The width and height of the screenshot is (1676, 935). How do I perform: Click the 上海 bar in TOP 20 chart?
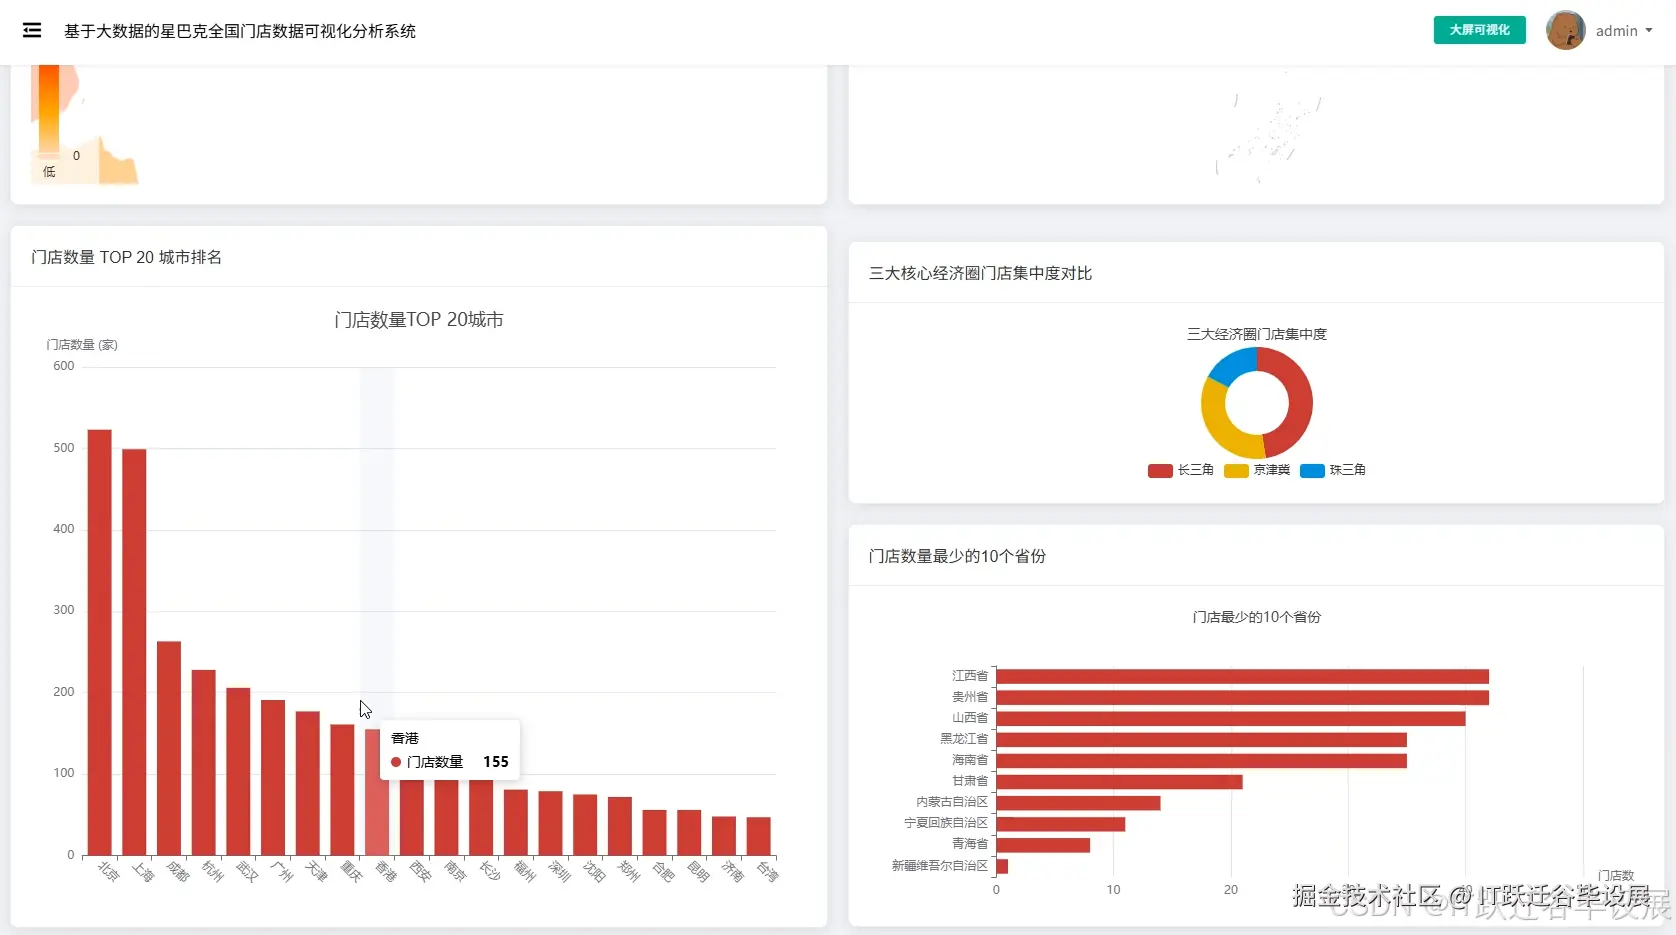coord(134,652)
